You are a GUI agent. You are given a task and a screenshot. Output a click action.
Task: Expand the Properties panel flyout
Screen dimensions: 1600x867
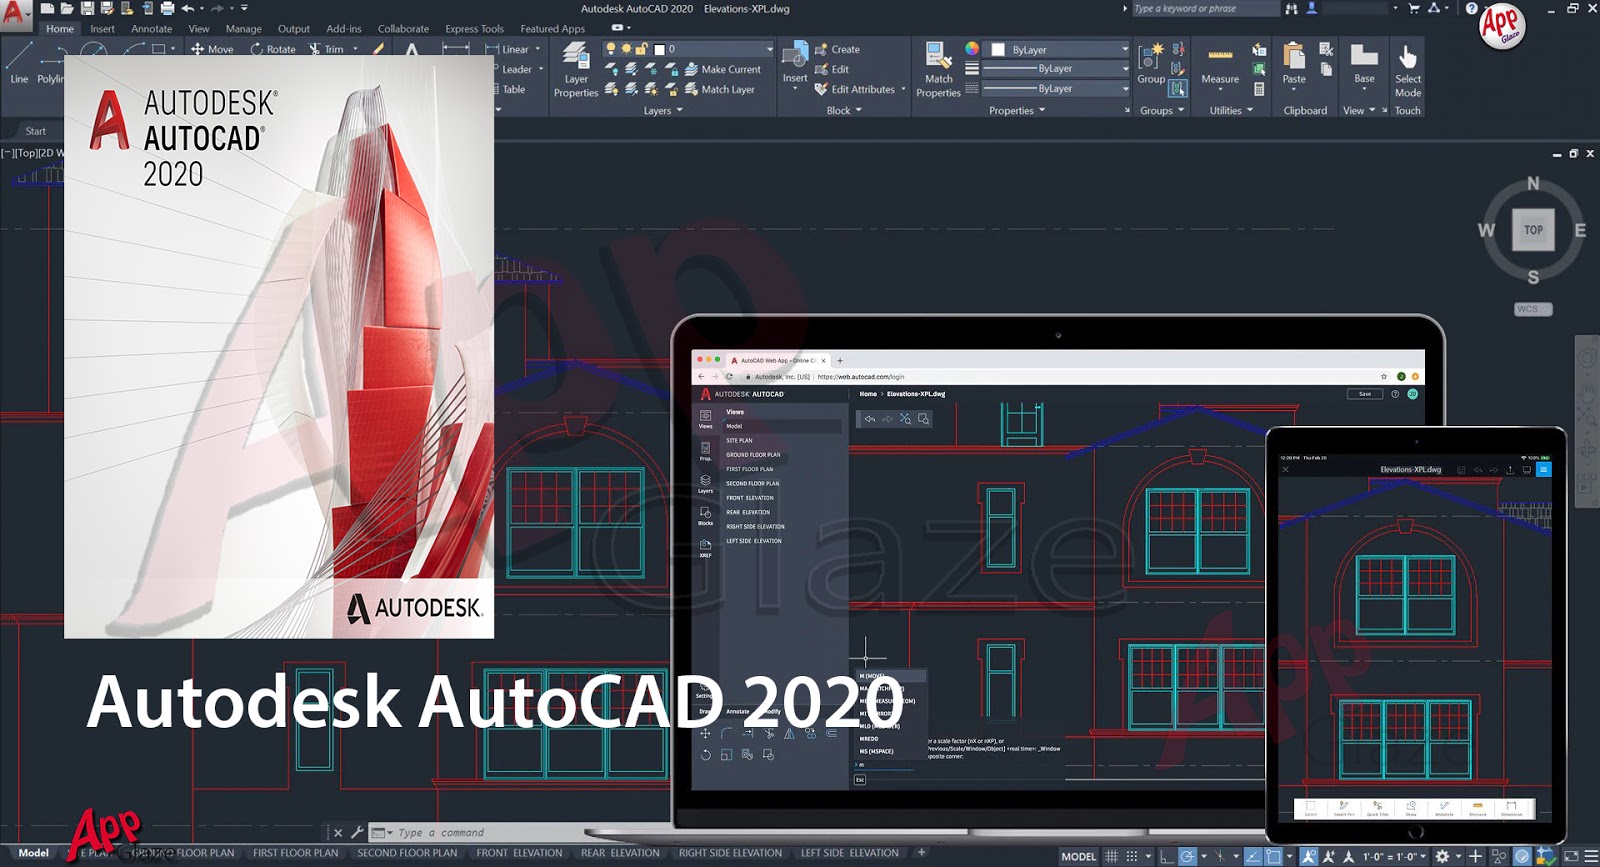[x=1017, y=110]
